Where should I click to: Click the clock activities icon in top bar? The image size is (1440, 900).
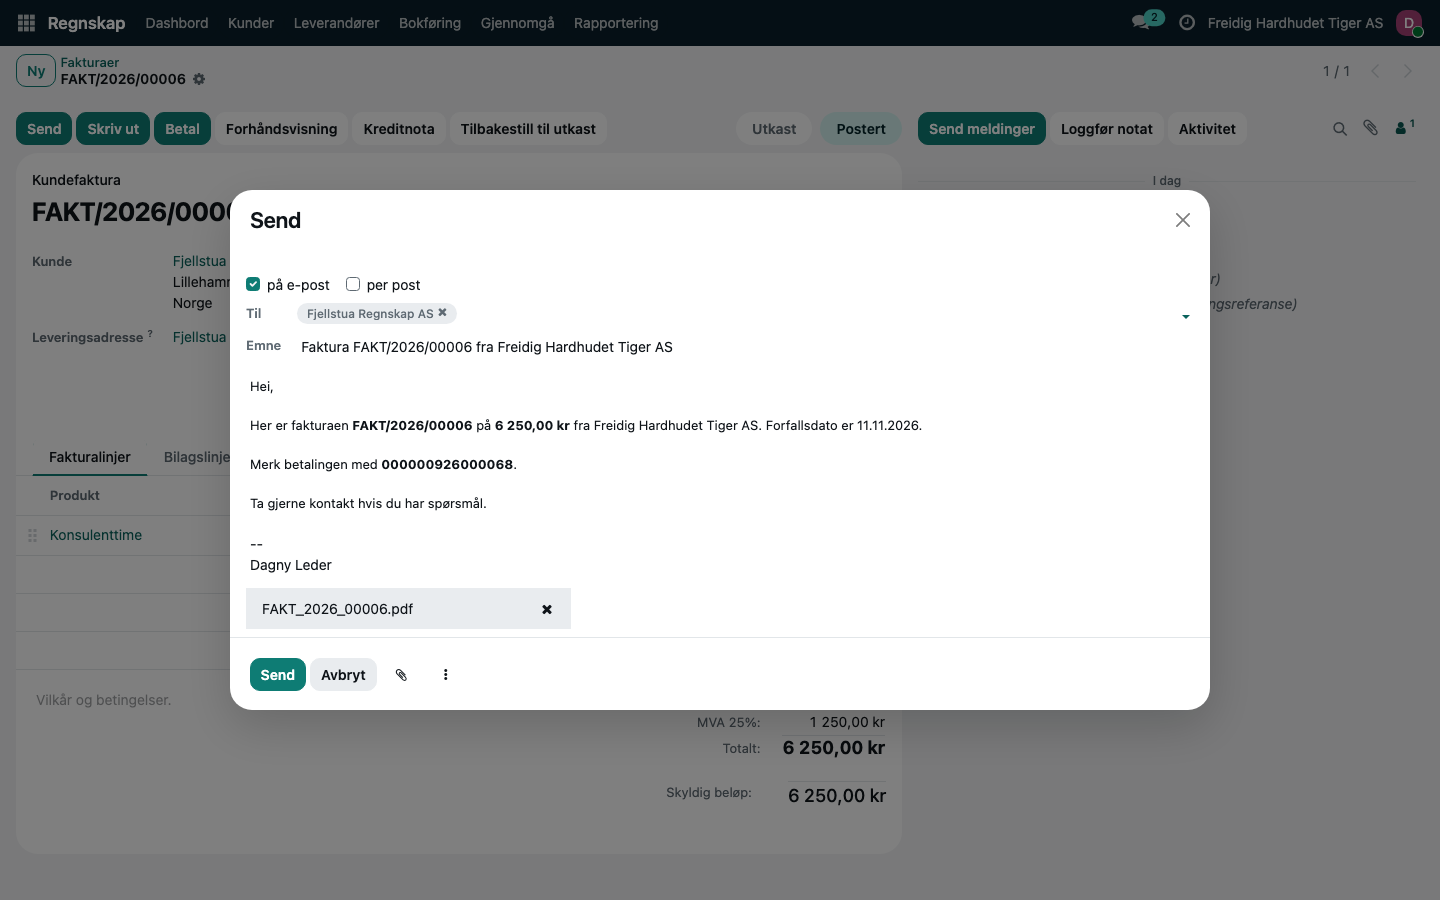coord(1187,23)
